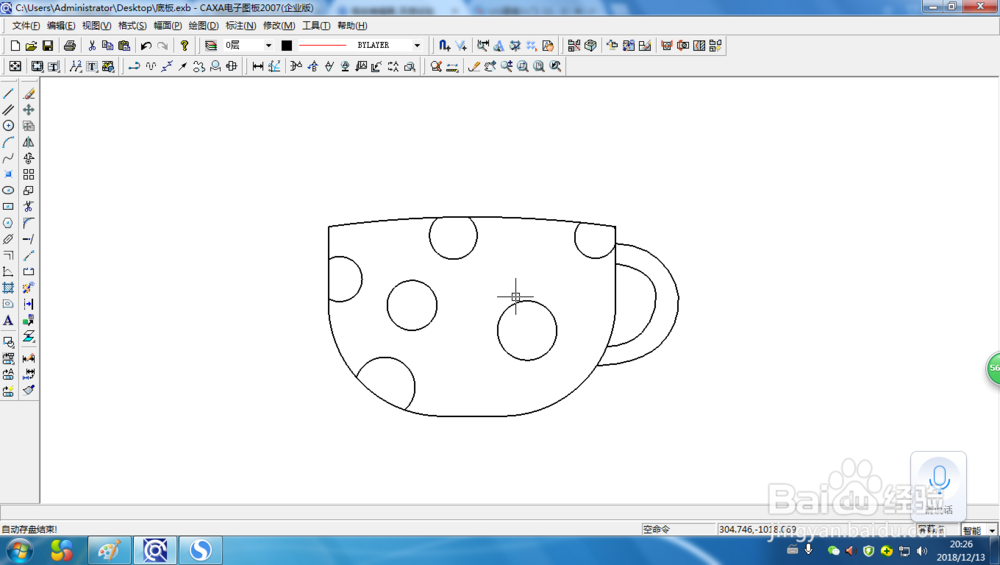Select the Regular polygon tool
This screenshot has width=1000, height=565.
(x=8, y=223)
